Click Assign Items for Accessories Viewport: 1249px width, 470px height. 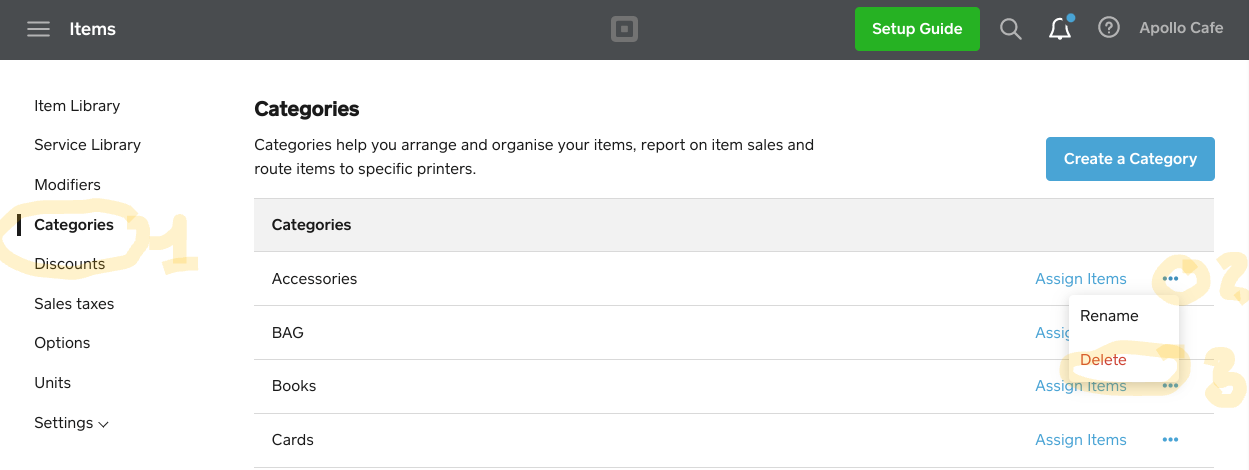(1080, 279)
